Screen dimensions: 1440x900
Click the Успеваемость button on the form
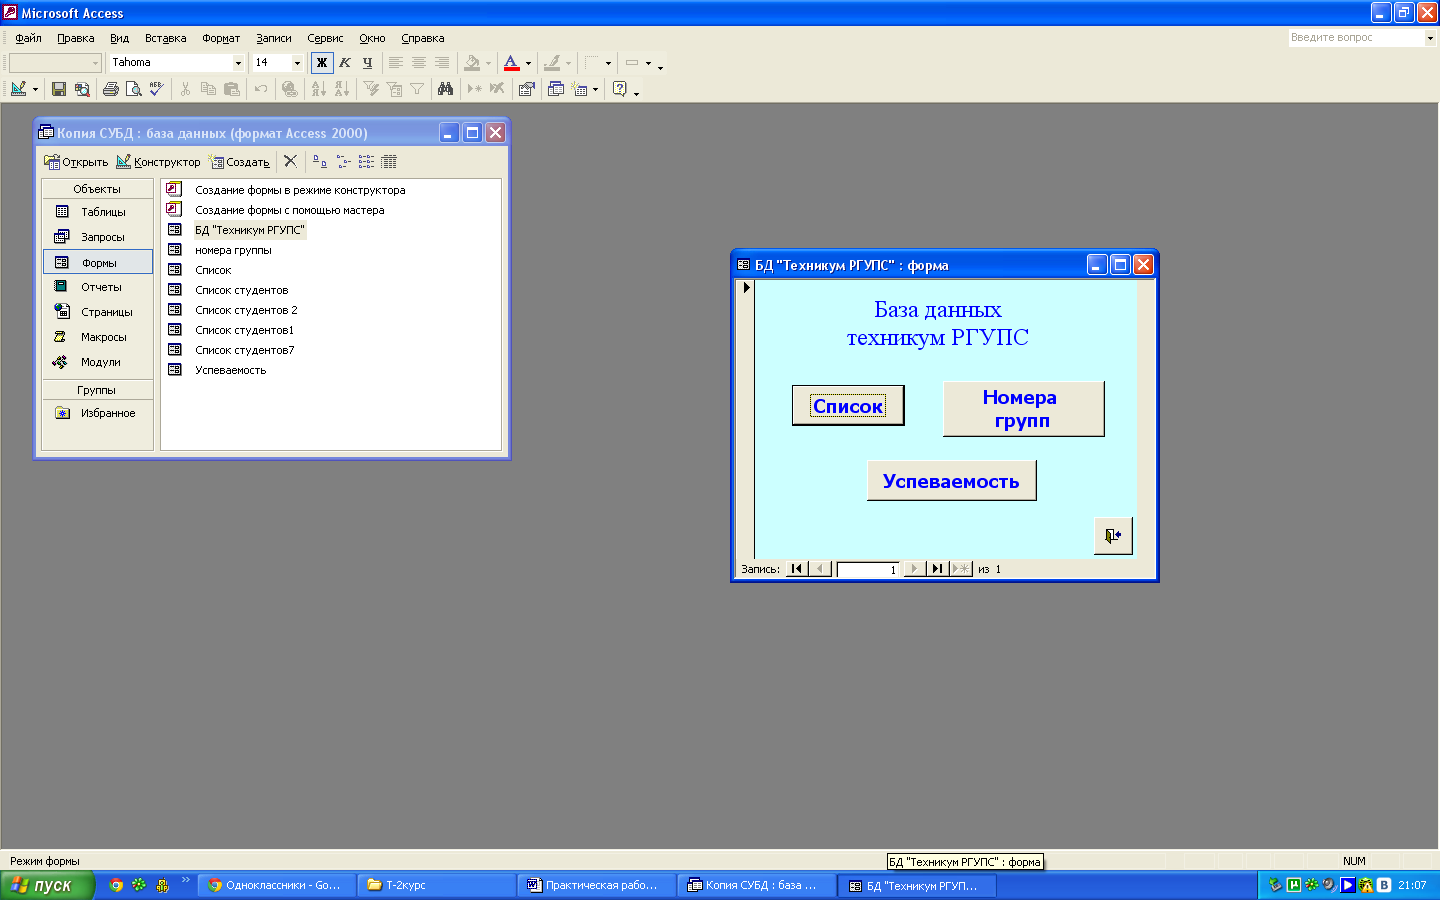tap(951, 481)
